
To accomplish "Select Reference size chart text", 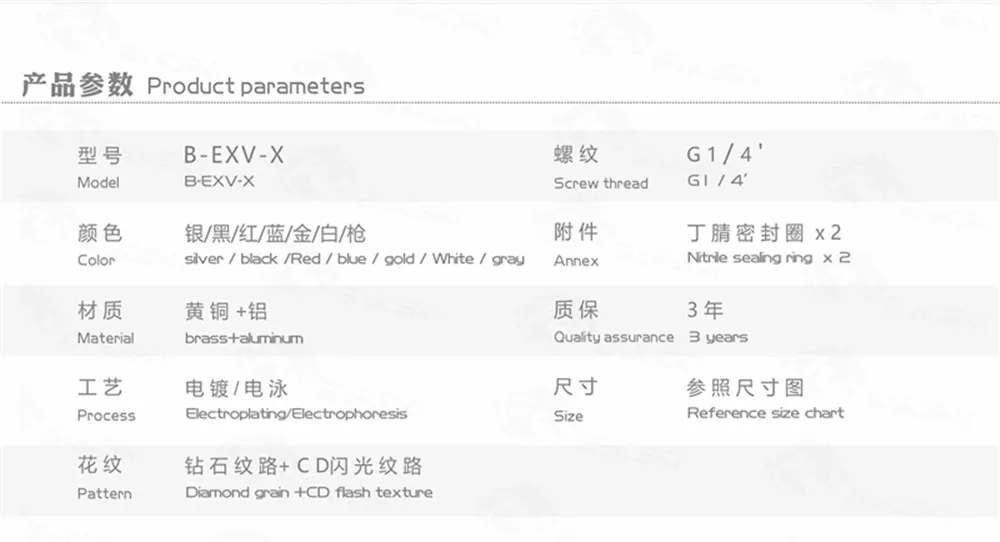I will point(765,413).
